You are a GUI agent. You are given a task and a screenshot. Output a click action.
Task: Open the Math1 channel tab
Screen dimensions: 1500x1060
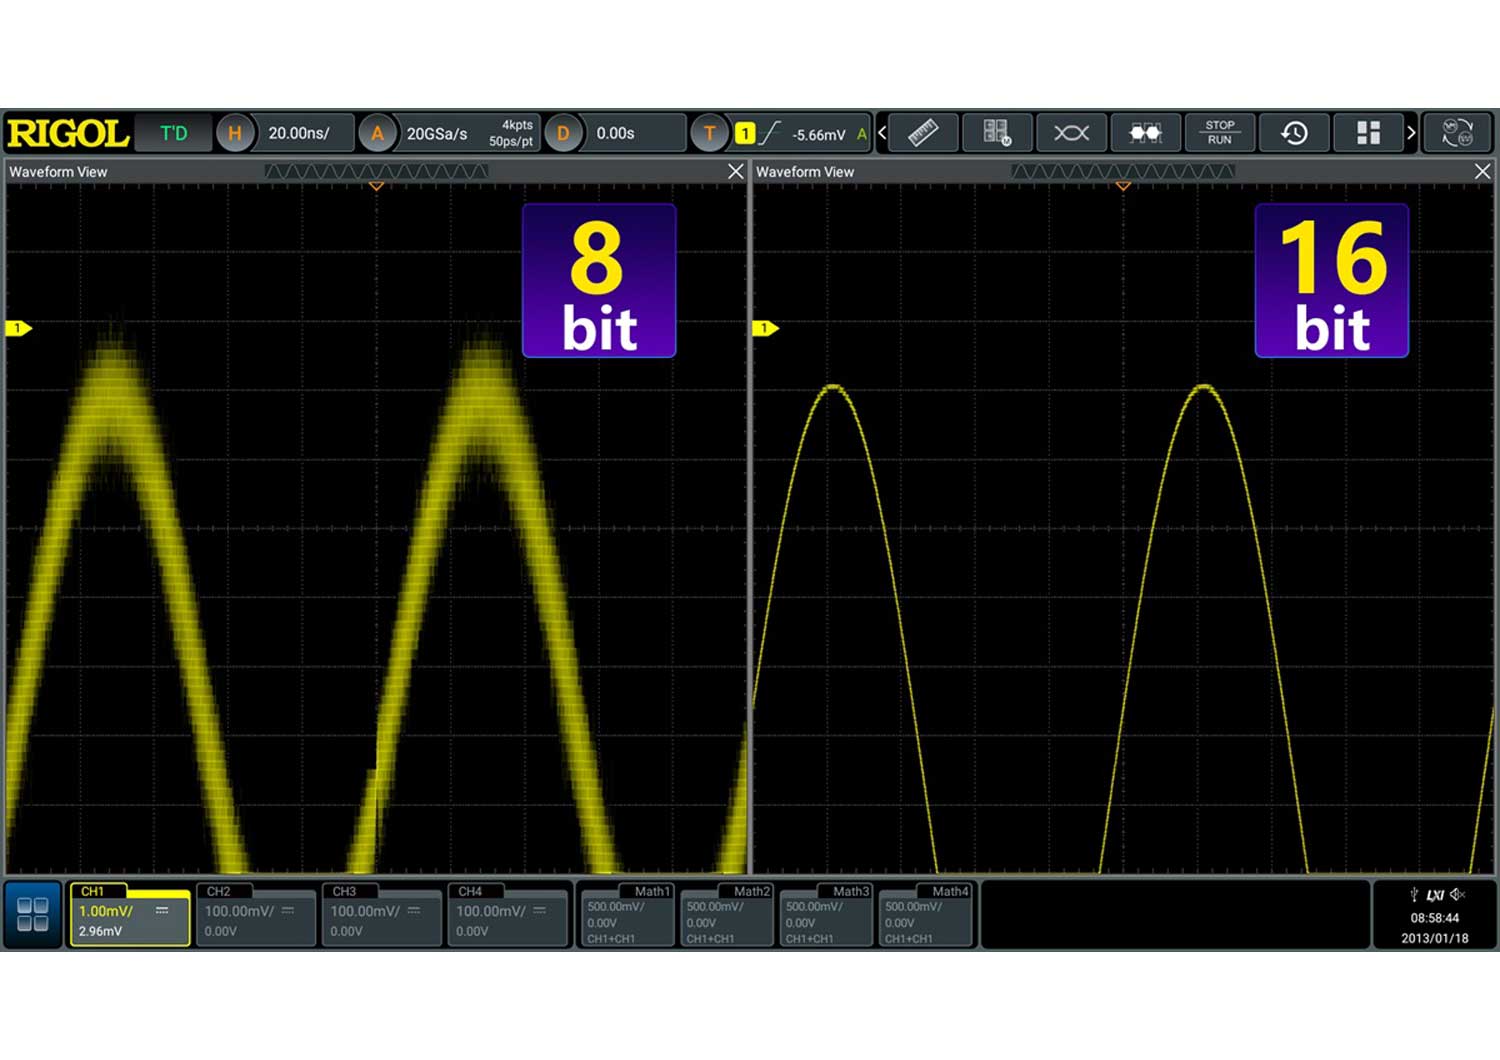click(627, 914)
